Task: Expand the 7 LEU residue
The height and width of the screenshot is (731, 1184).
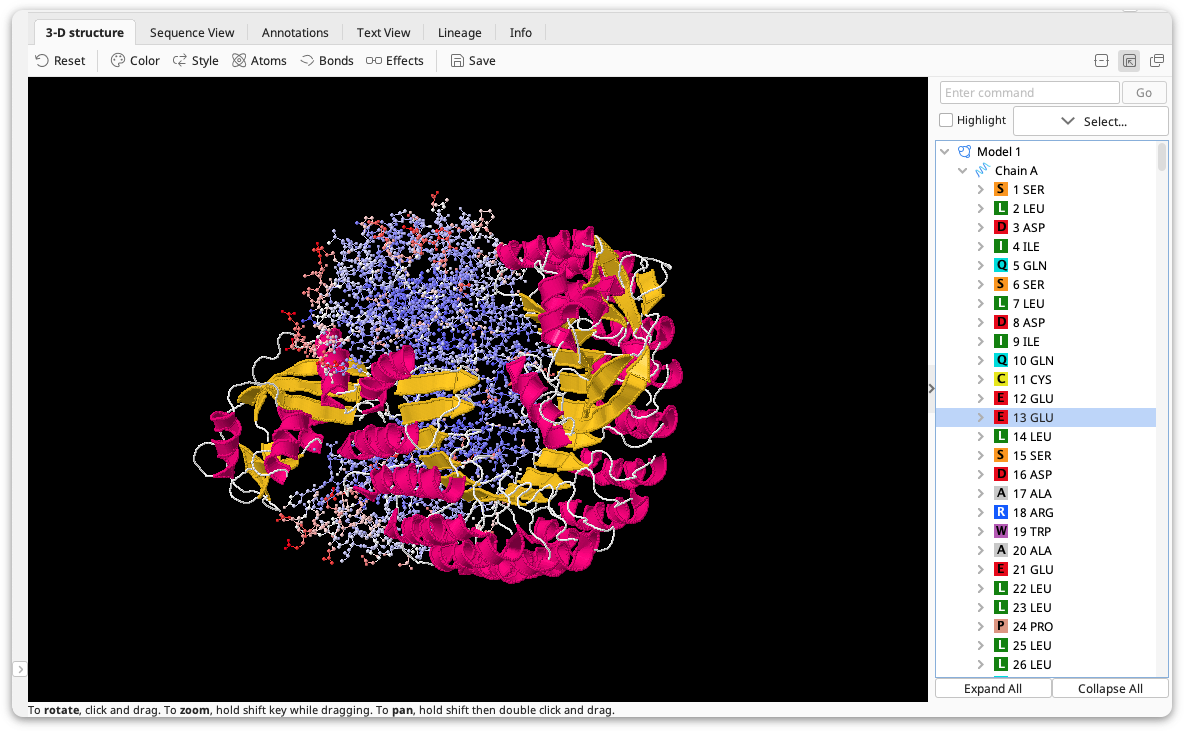Action: [980, 304]
